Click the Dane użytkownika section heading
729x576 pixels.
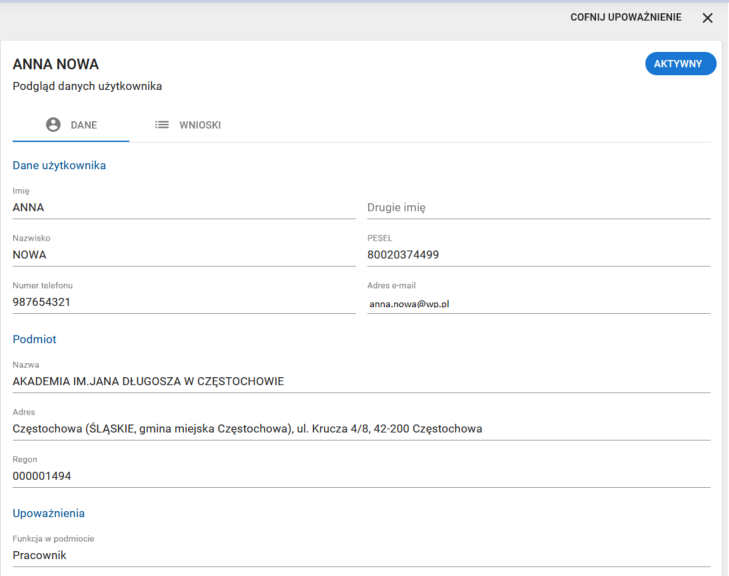coord(59,165)
